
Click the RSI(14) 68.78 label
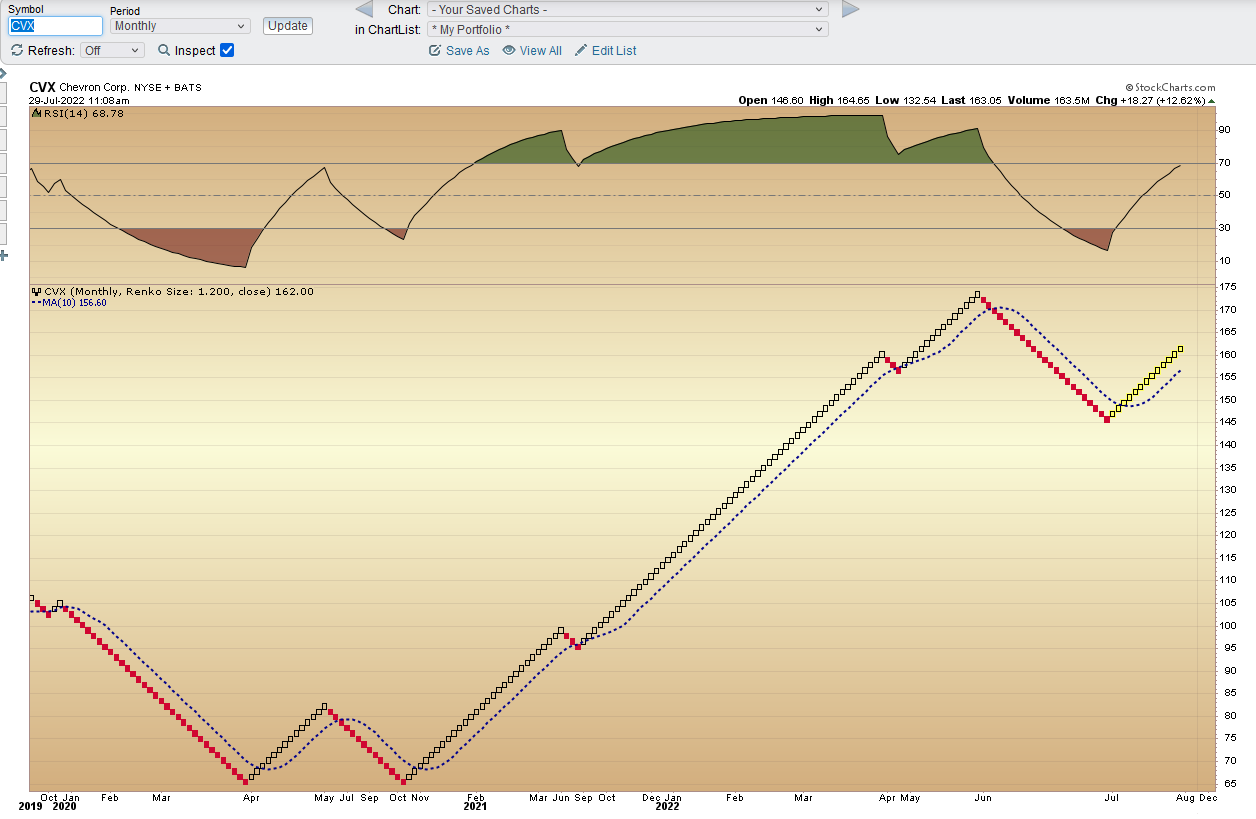point(83,114)
